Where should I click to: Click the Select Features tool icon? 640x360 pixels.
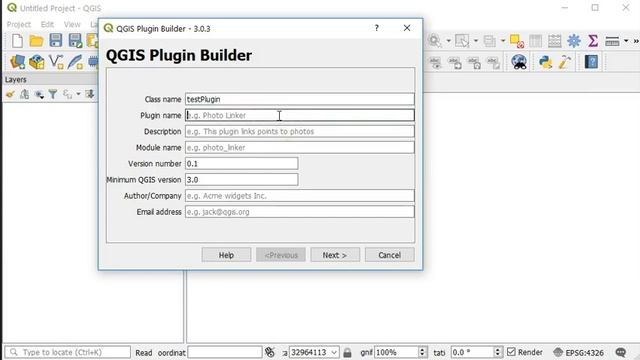(x=462, y=41)
